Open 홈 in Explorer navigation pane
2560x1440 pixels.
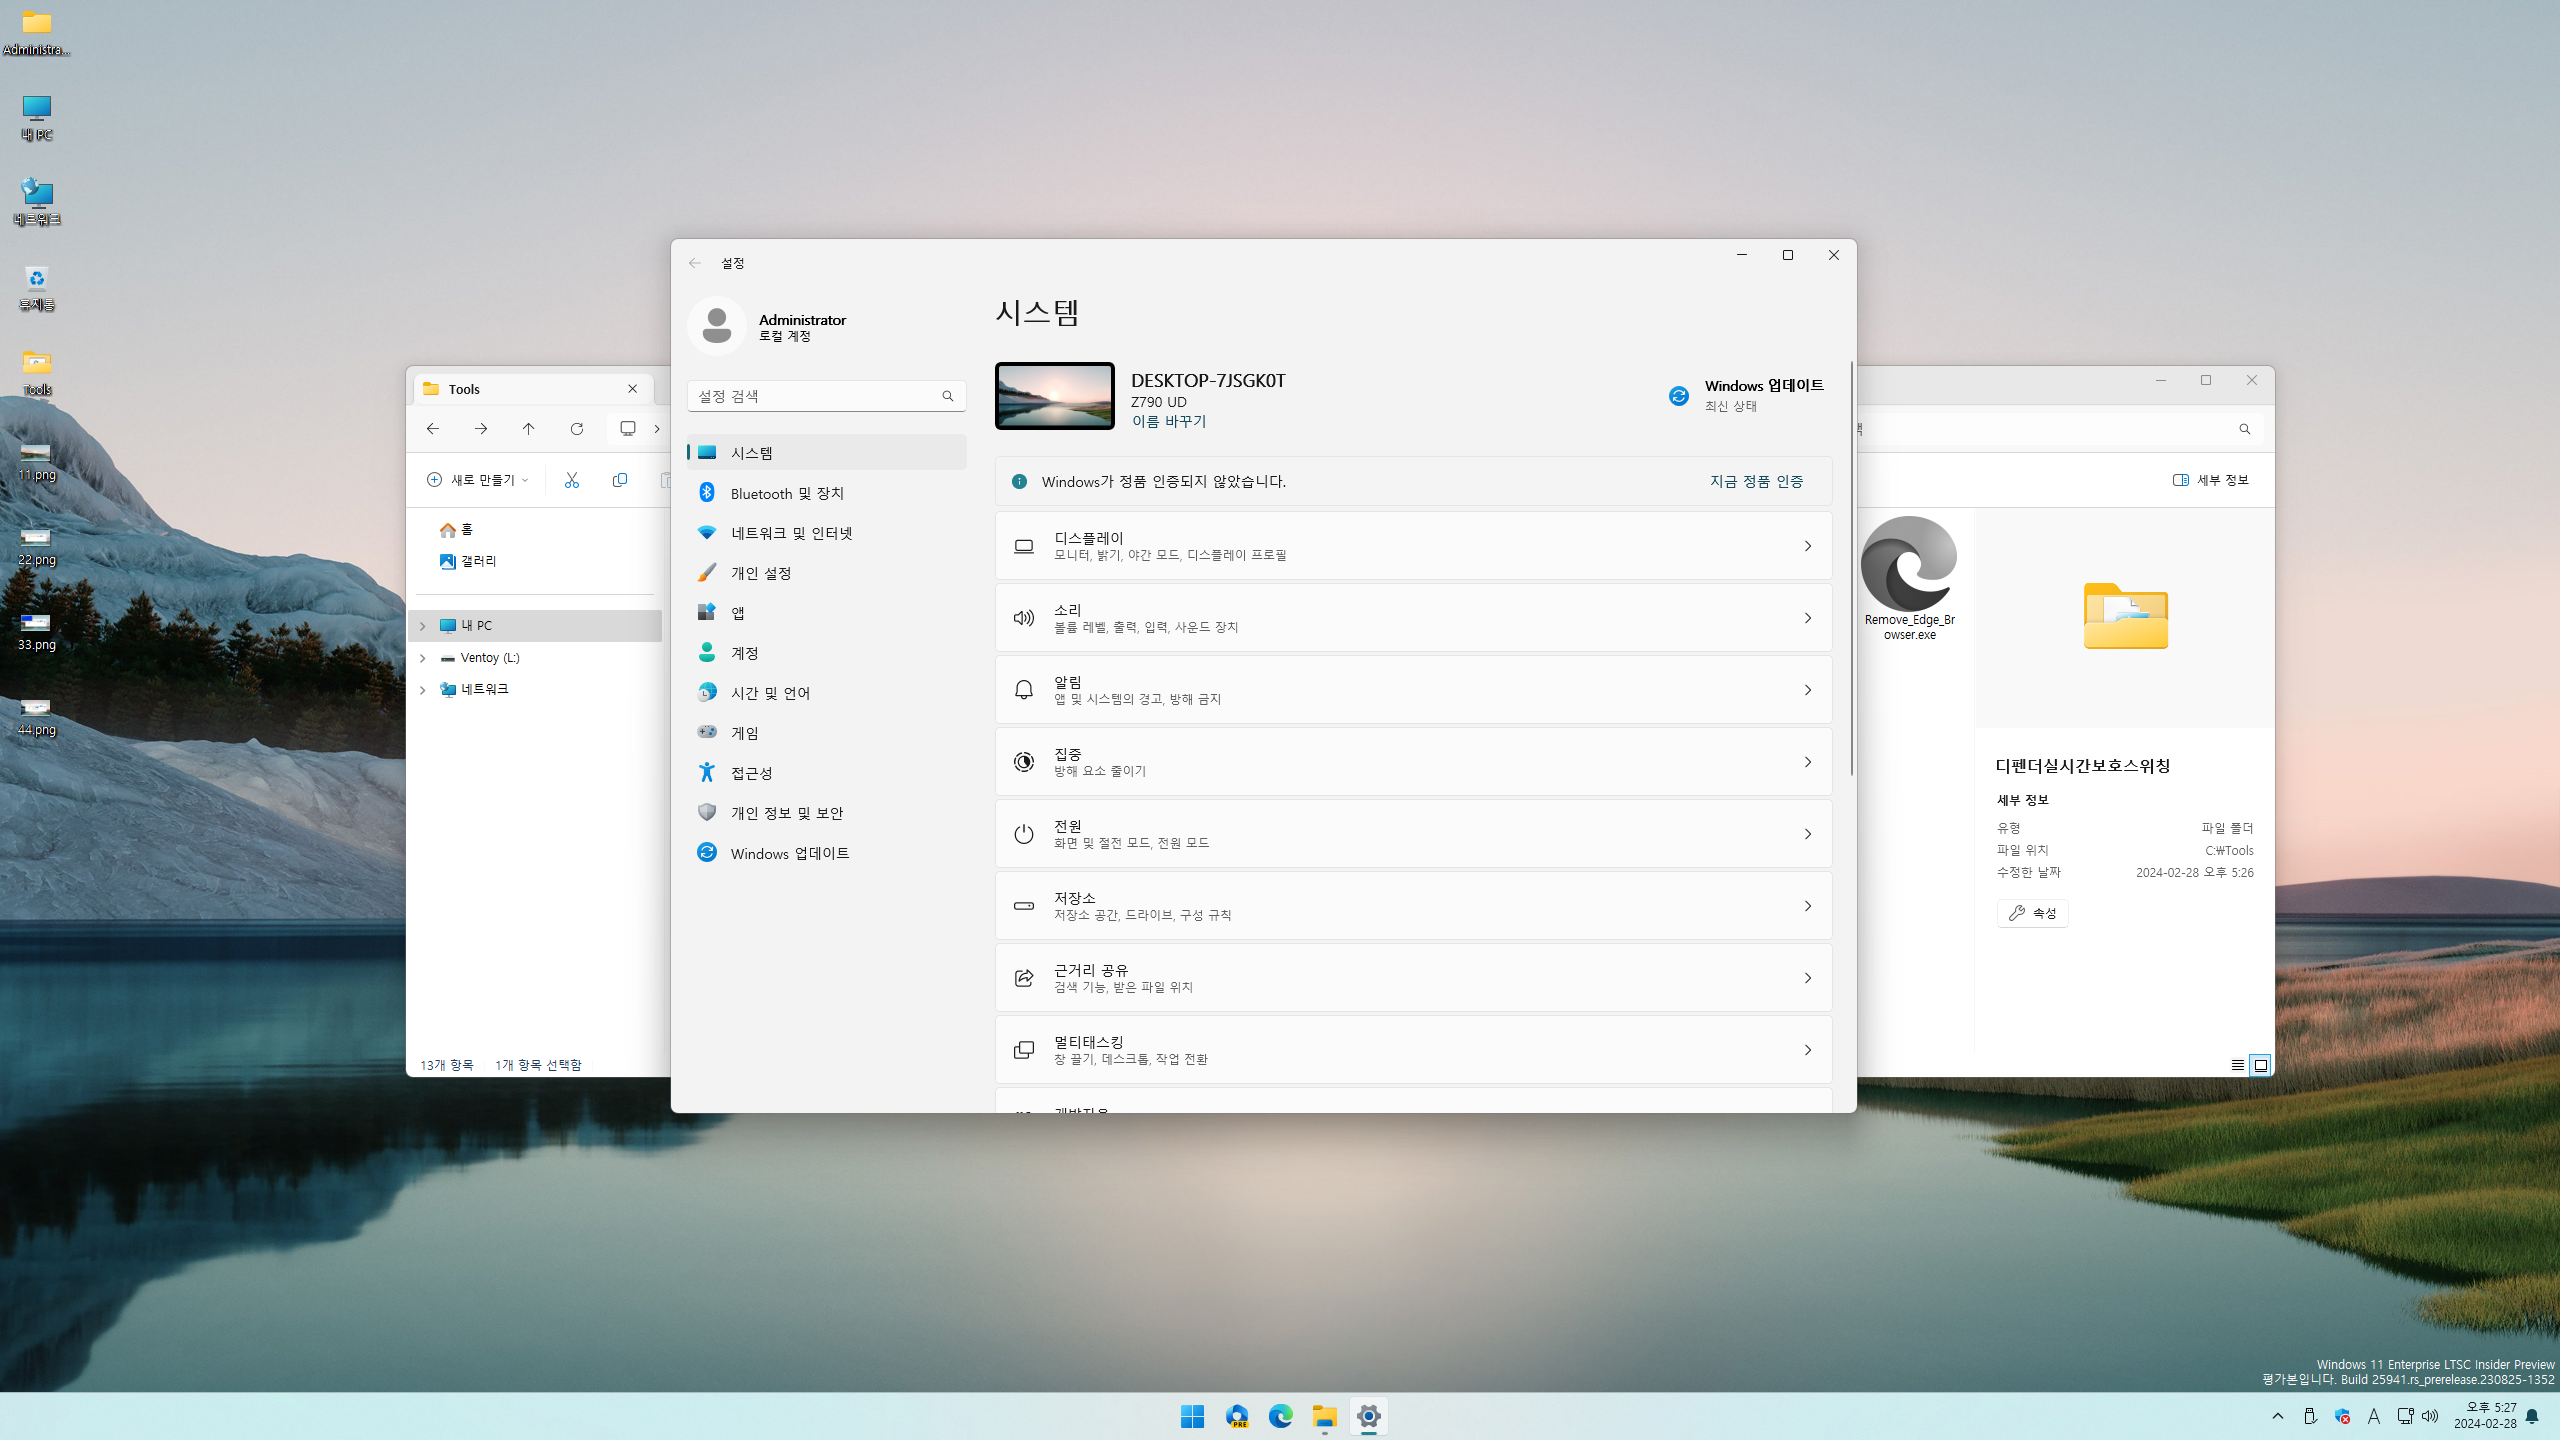[x=456, y=530]
